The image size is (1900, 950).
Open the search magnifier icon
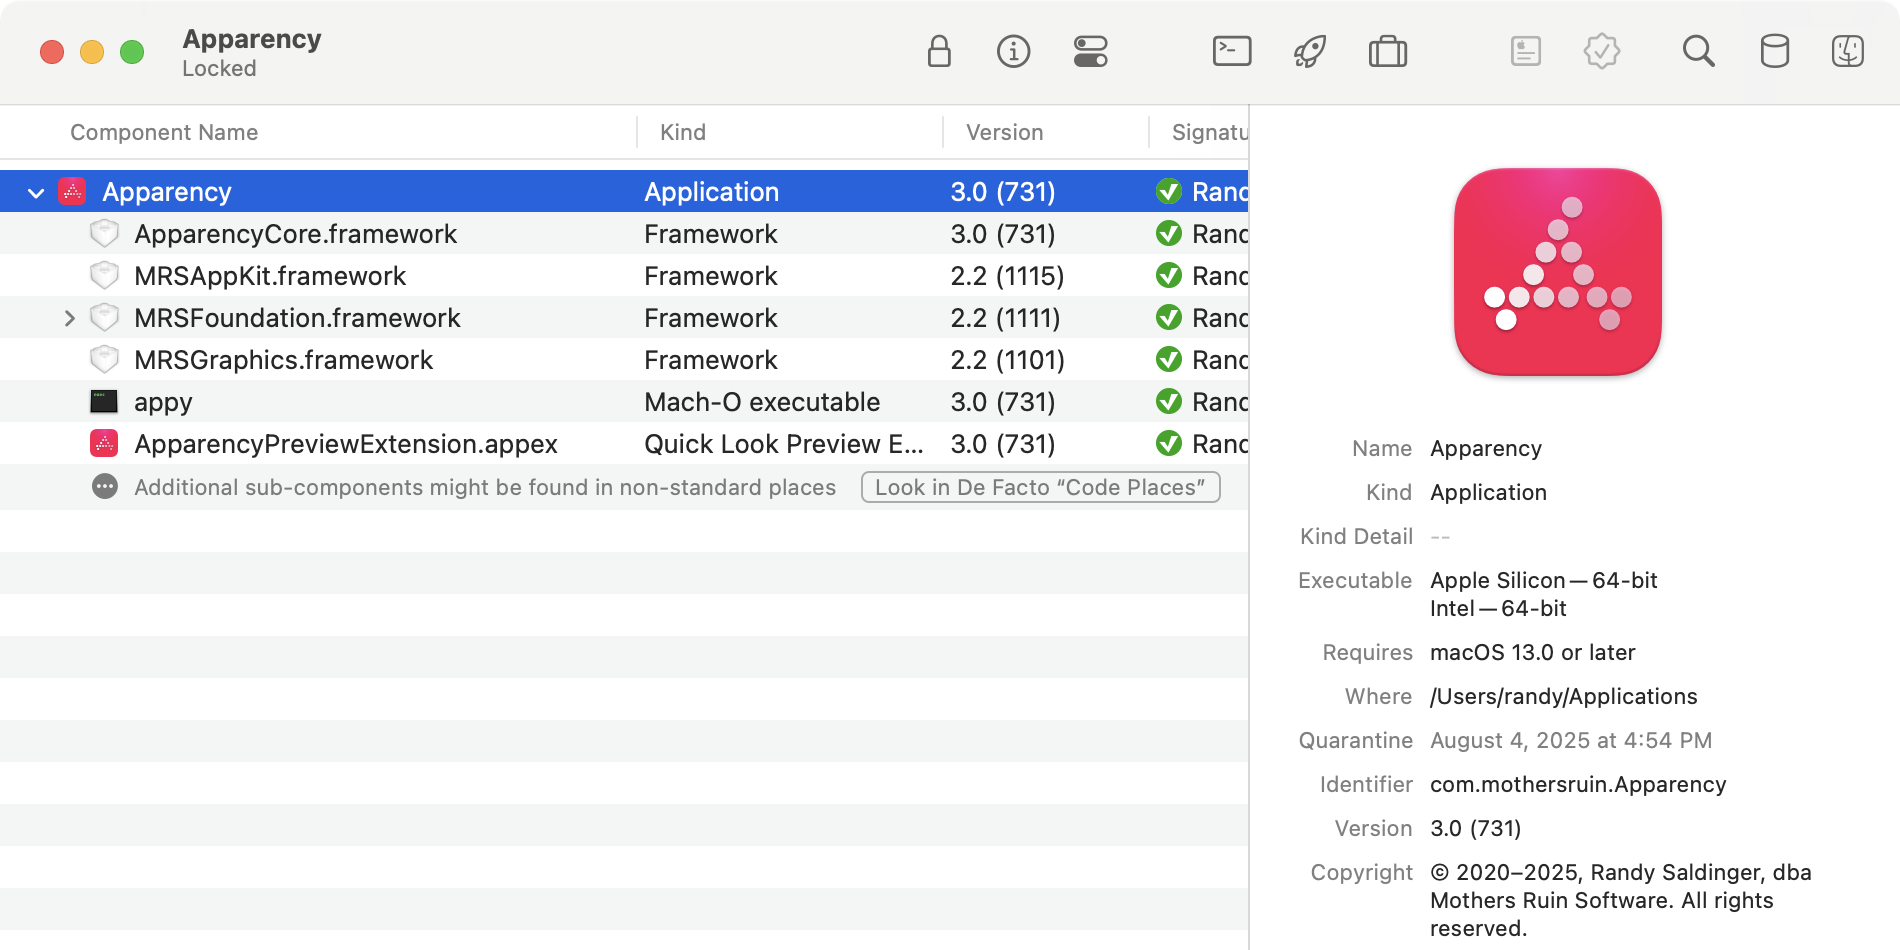click(1698, 52)
